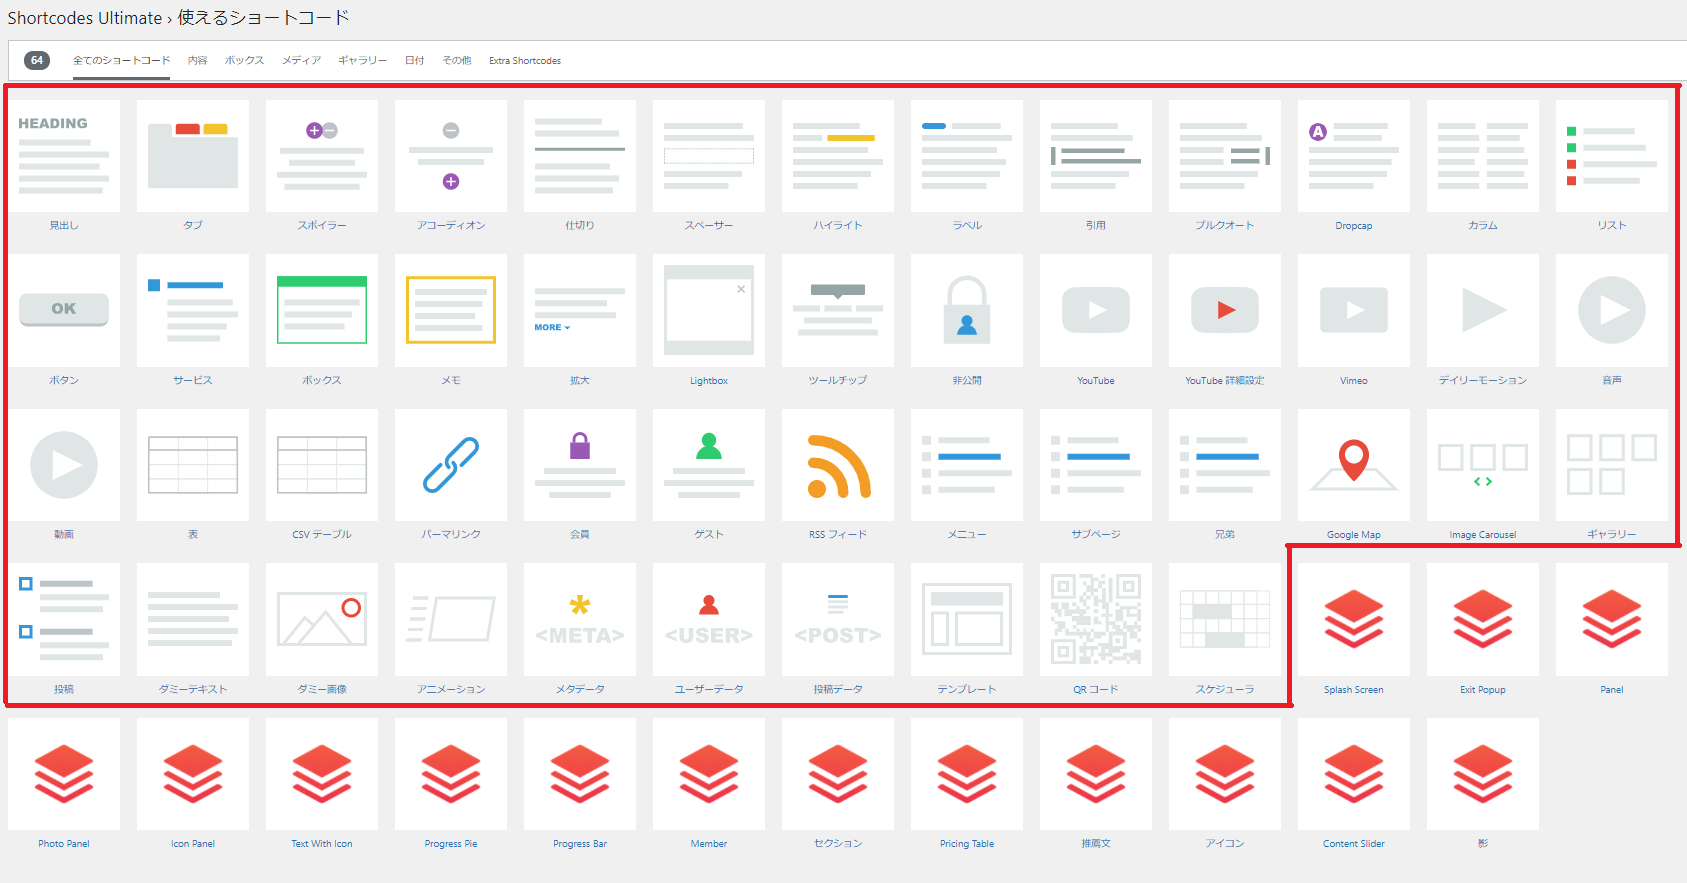This screenshot has height=883, width=1687.
Task: Open the Content Slider extra shortcode
Action: pyautogui.click(x=1354, y=774)
